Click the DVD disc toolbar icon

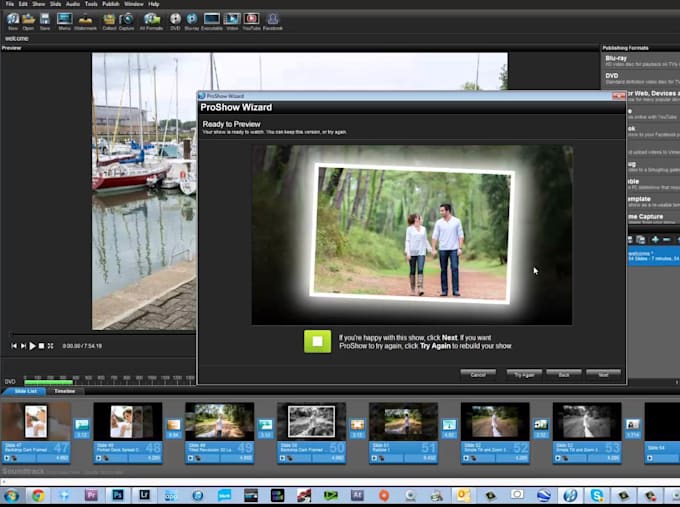click(175, 21)
